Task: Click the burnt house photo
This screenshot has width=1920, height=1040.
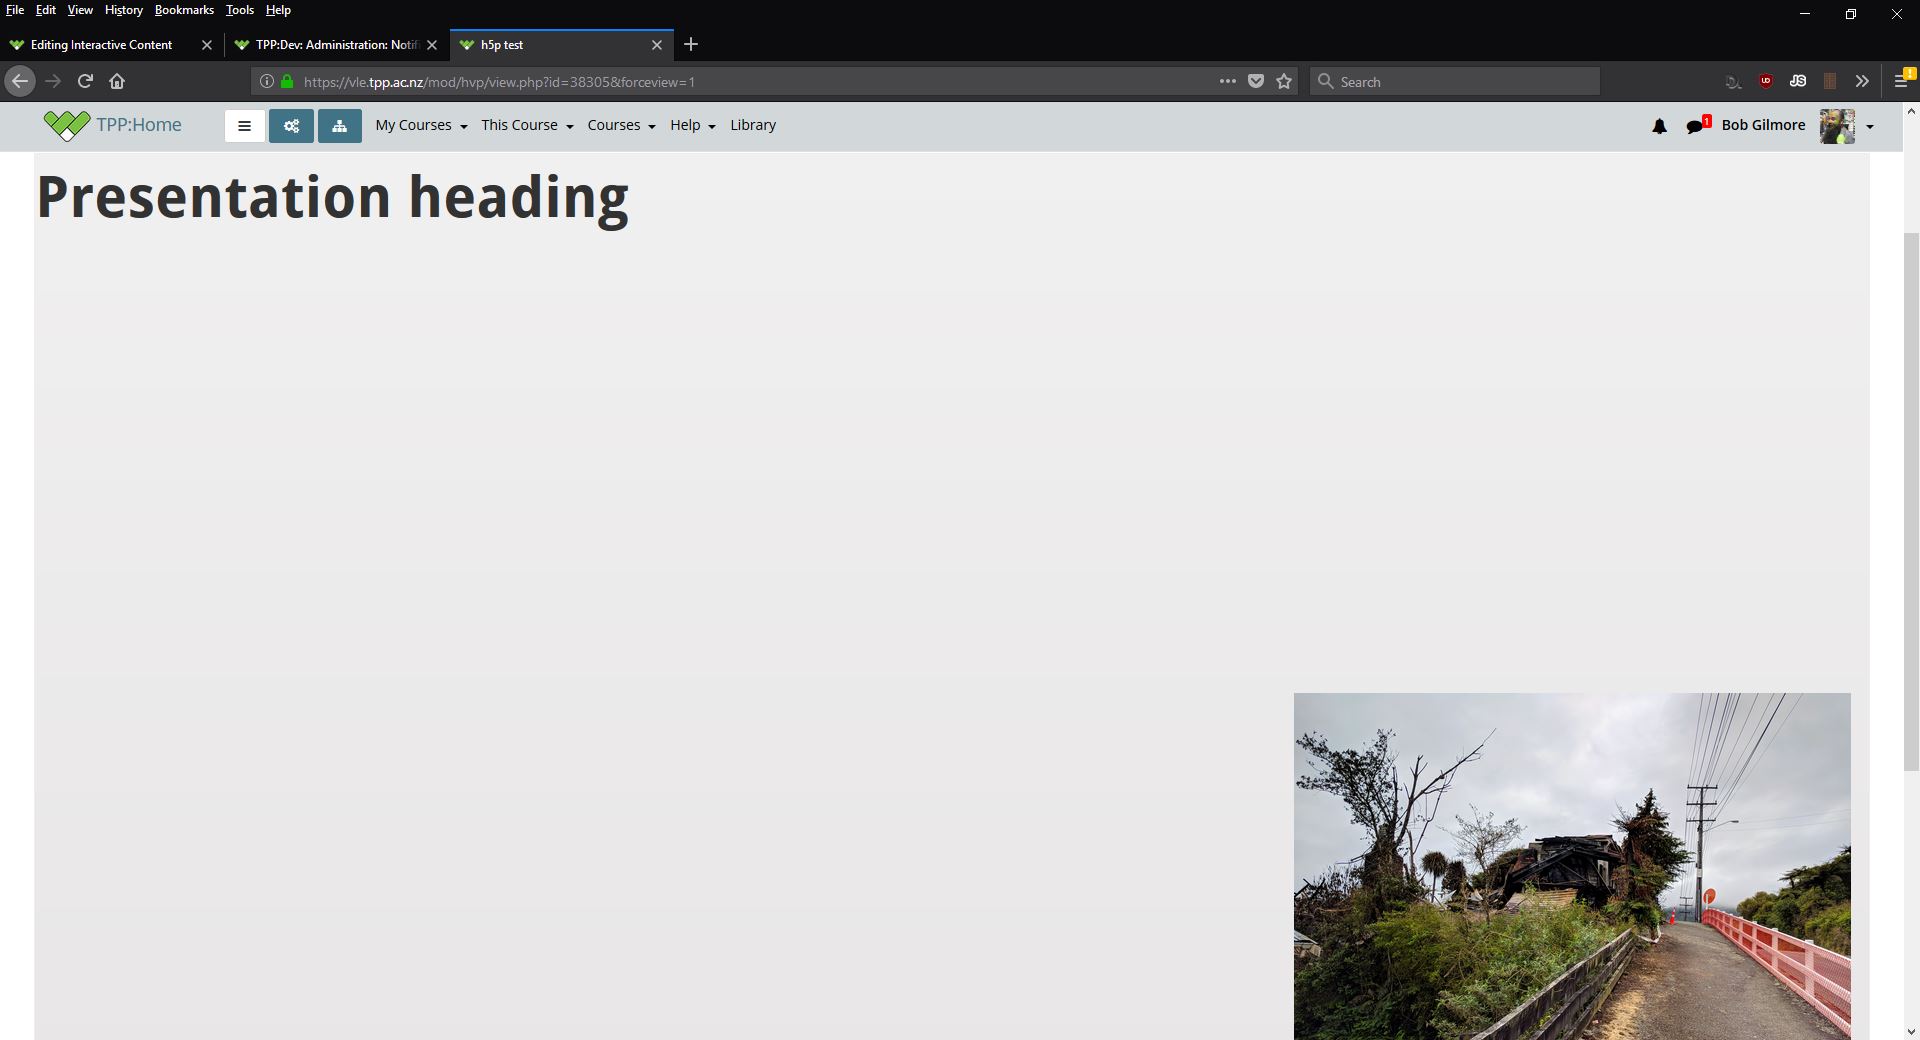Action: (1572, 866)
